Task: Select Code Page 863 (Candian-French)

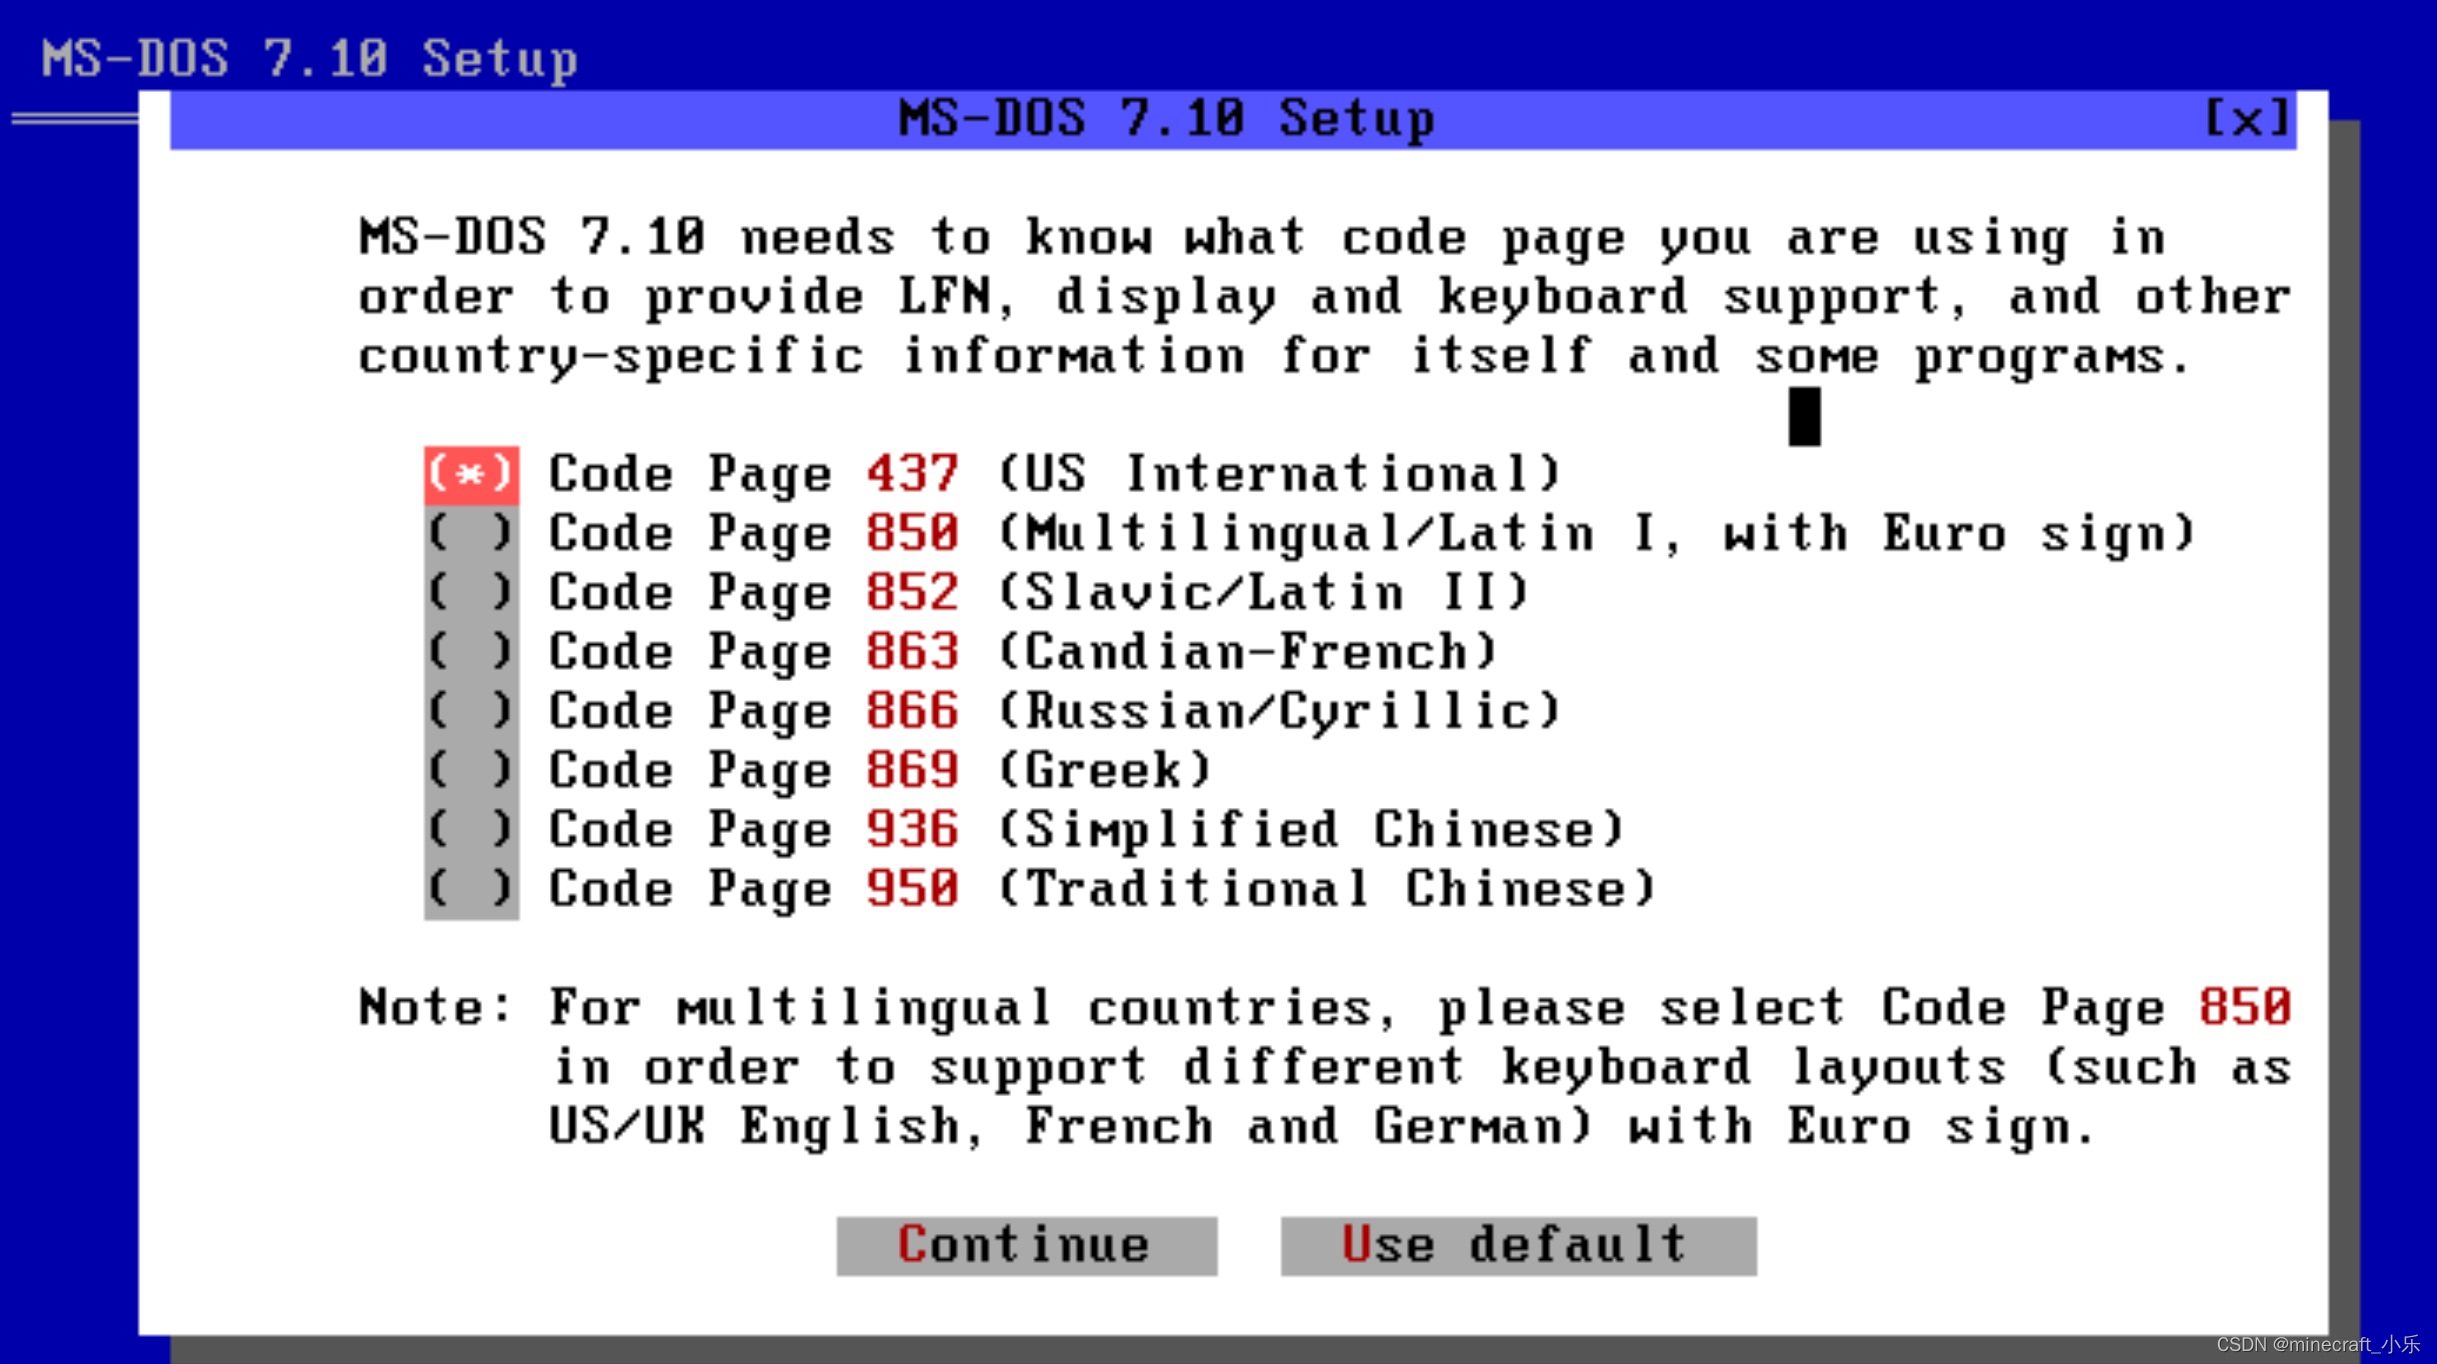Action: [471, 650]
